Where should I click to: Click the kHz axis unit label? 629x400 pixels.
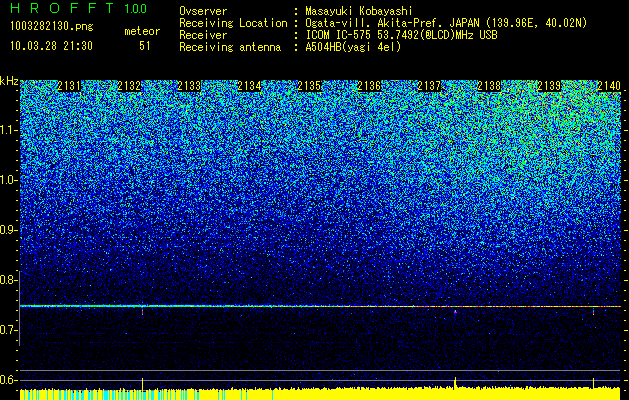9,81
